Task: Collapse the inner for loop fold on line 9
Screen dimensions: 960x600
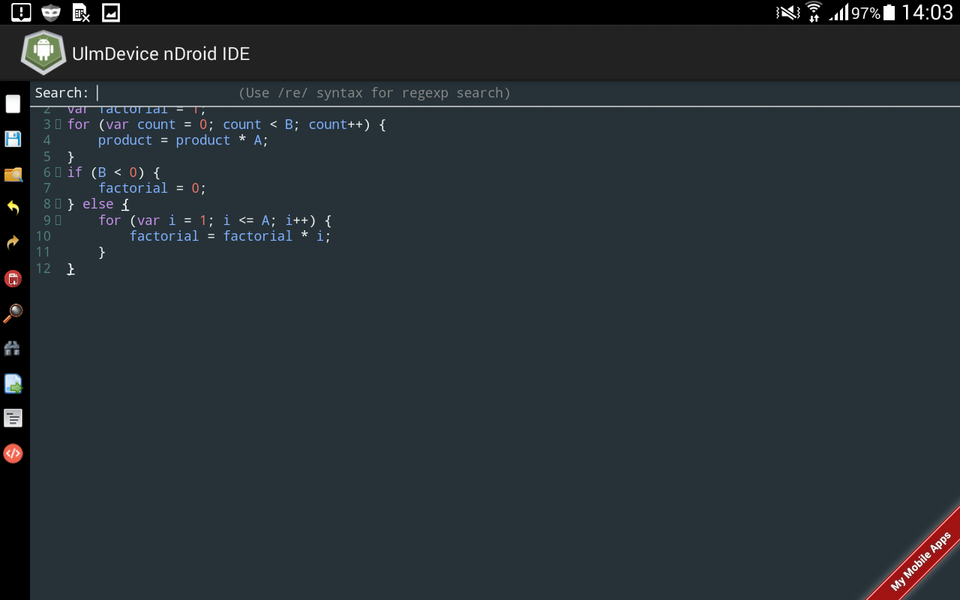Action: click(x=58, y=220)
